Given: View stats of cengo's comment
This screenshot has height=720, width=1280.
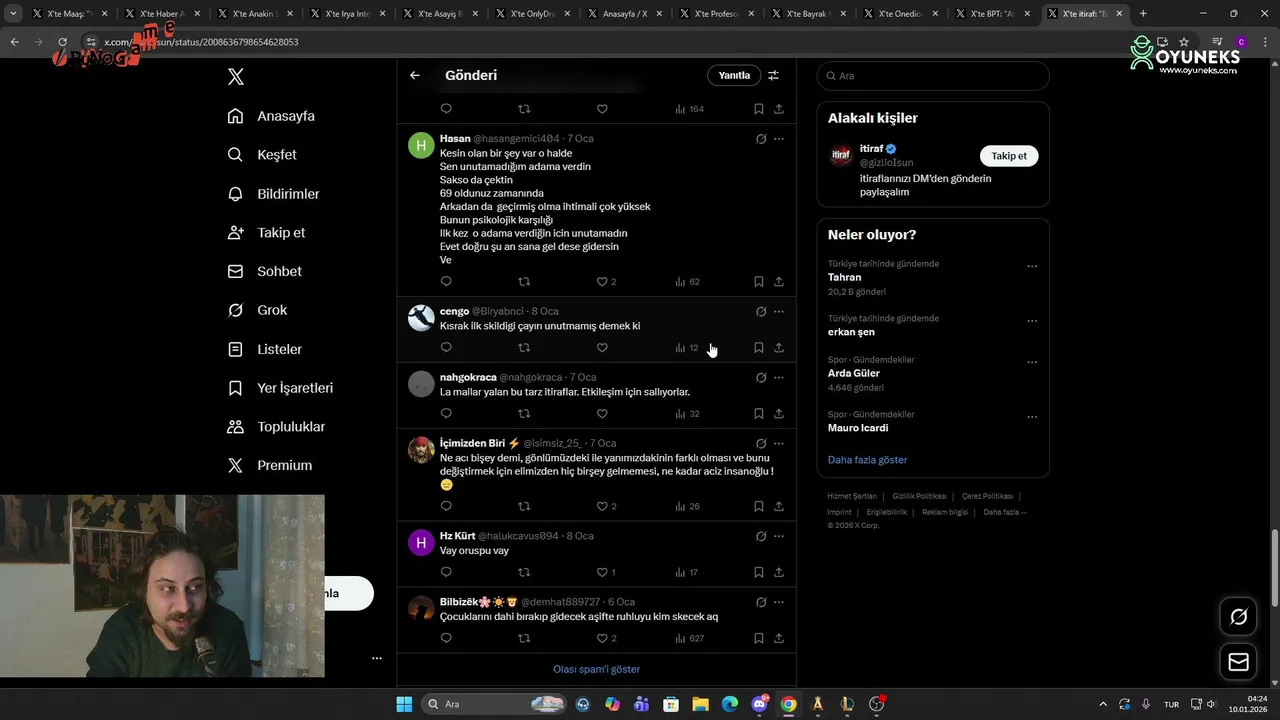Looking at the screenshot, I should point(687,348).
